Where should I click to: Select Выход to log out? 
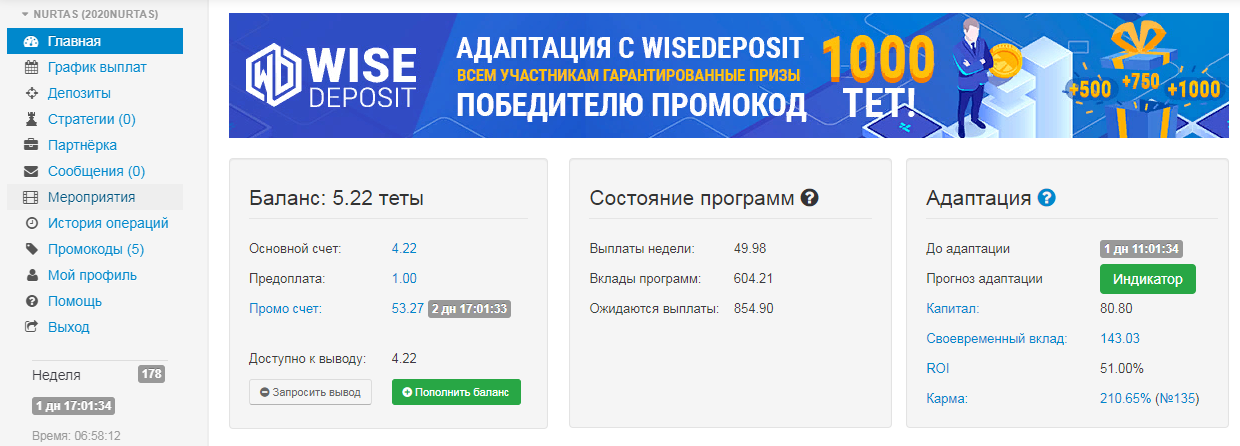(x=68, y=327)
